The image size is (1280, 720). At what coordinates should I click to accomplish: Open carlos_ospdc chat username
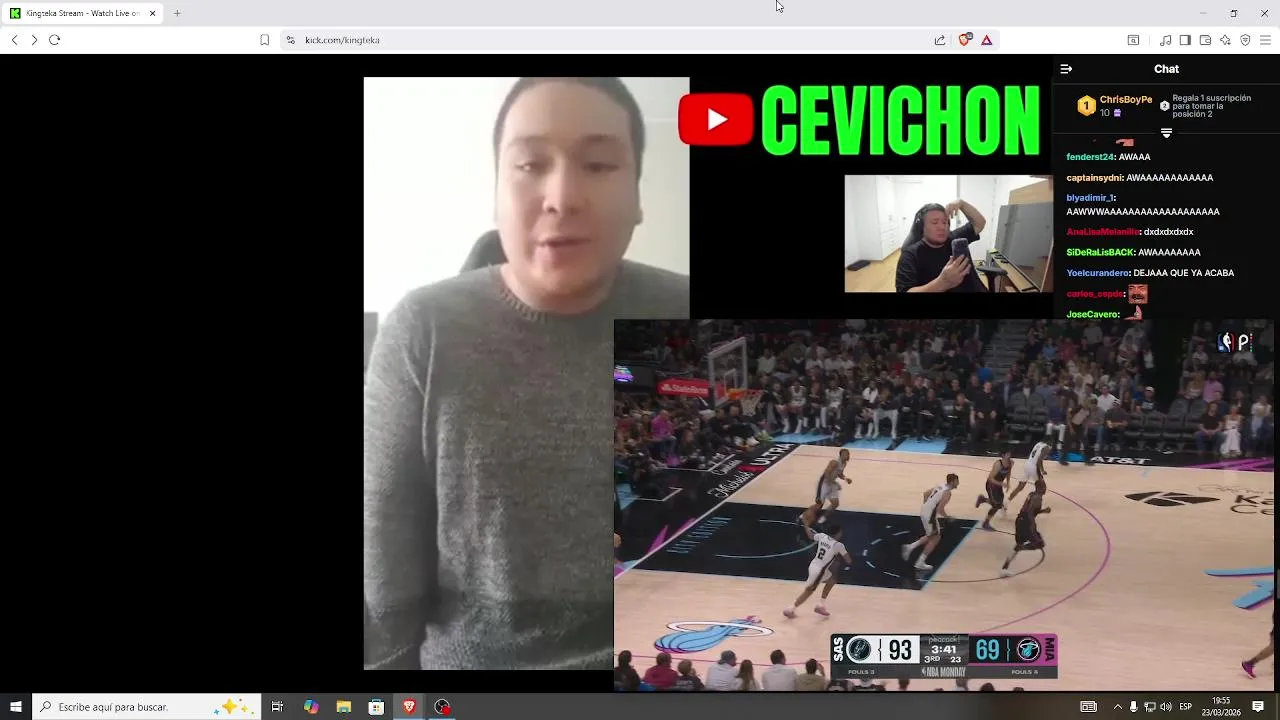[1095, 294]
